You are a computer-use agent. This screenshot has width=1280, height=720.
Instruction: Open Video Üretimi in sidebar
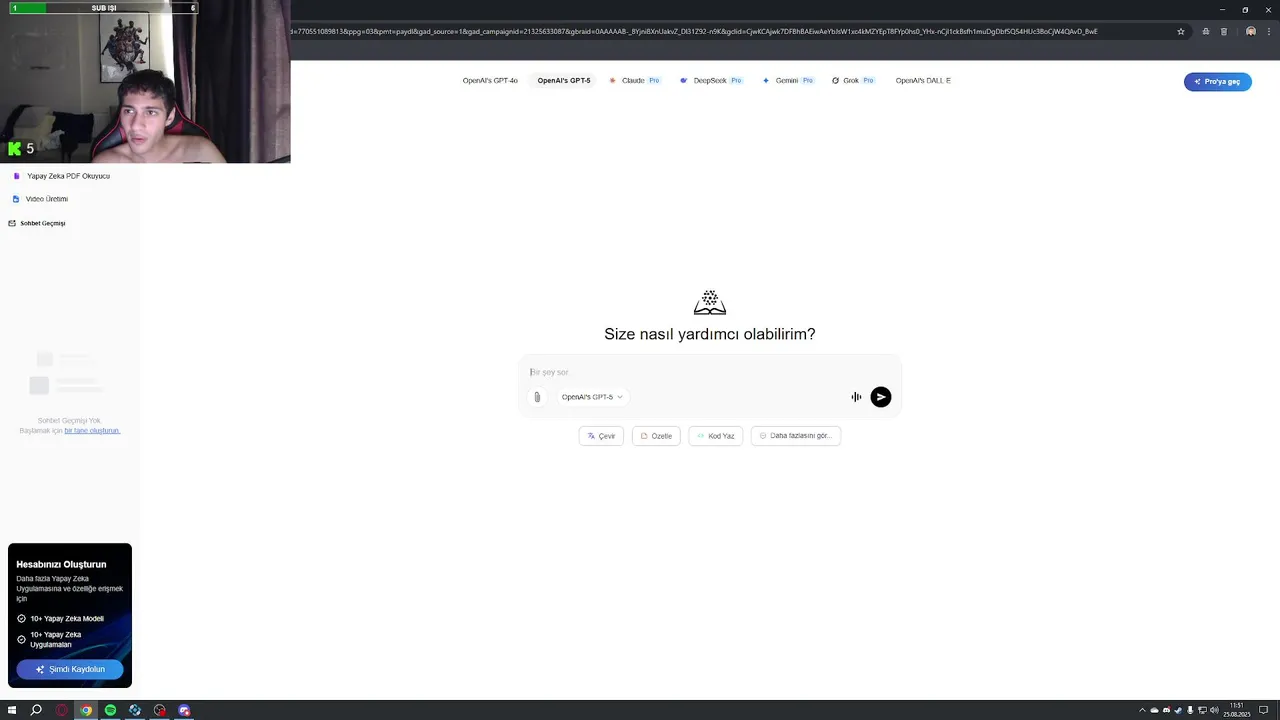point(47,199)
